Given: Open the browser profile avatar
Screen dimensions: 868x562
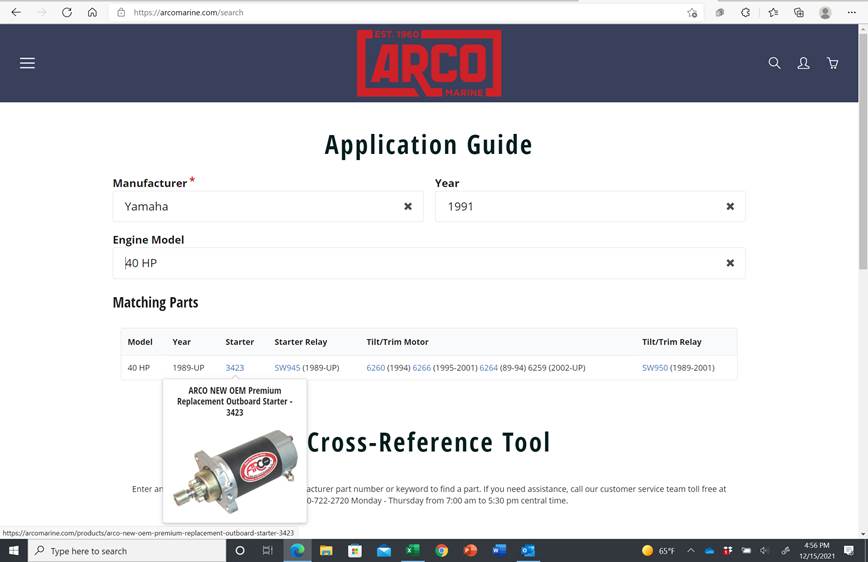Looking at the screenshot, I should click(x=825, y=12).
